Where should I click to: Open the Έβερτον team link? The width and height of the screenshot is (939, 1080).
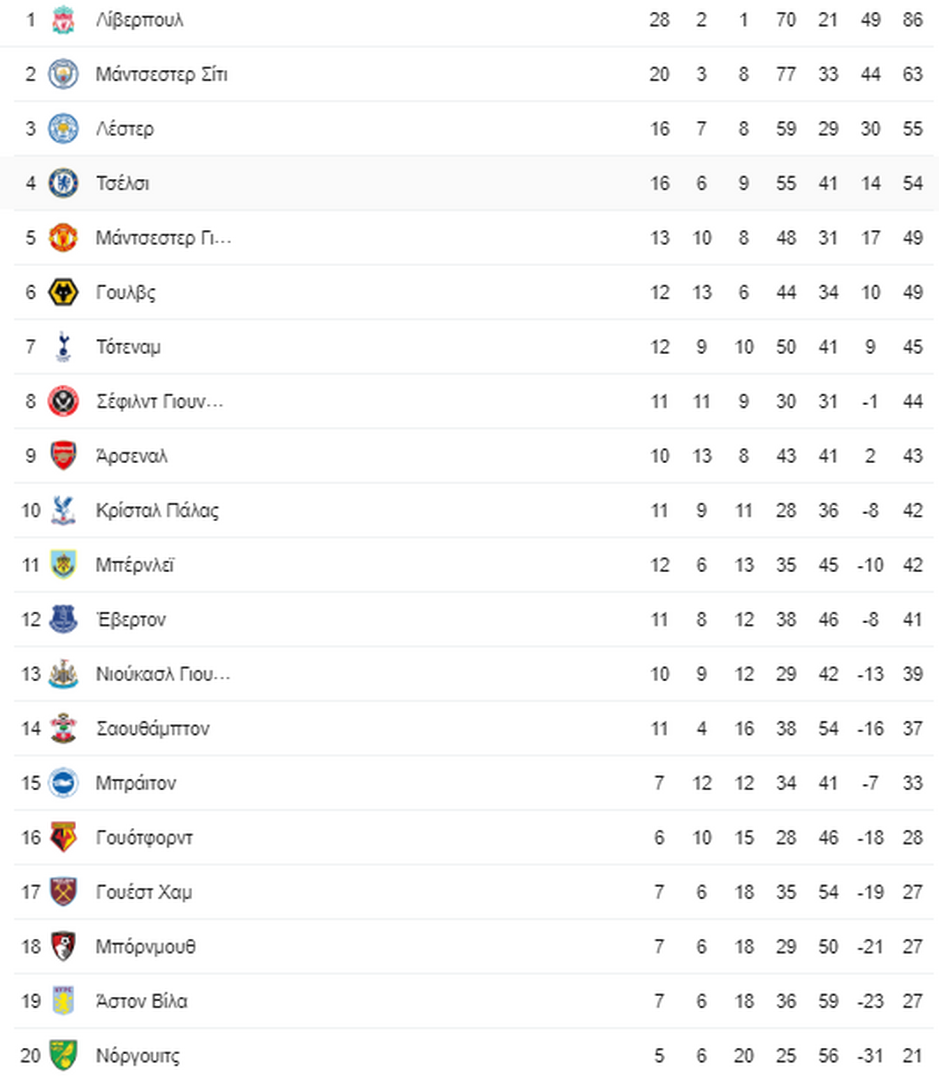coord(131,619)
